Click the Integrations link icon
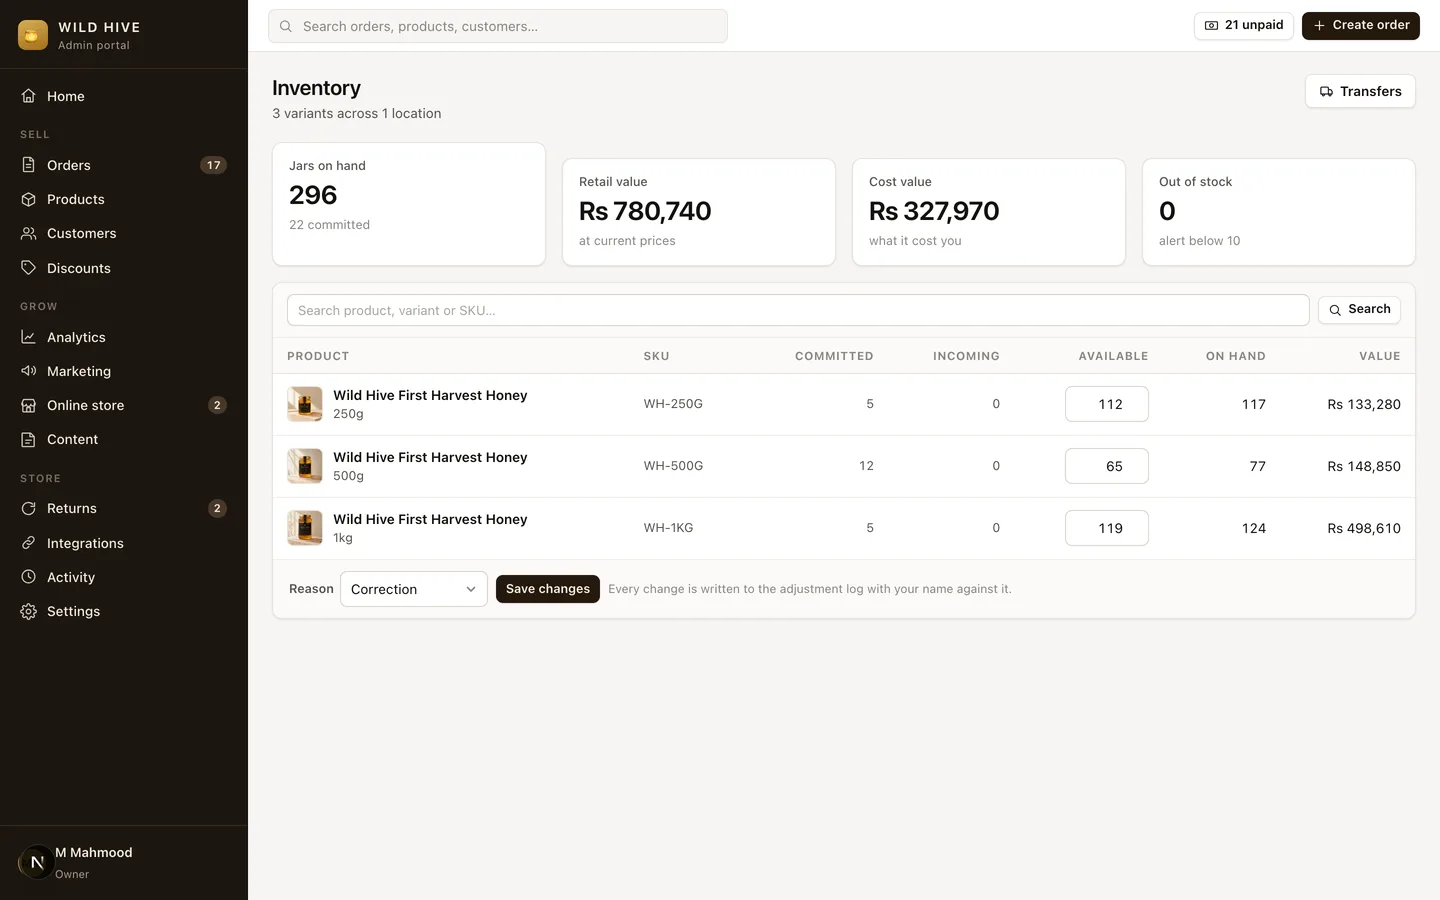The width and height of the screenshot is (1440, 900). coord(29,543)
